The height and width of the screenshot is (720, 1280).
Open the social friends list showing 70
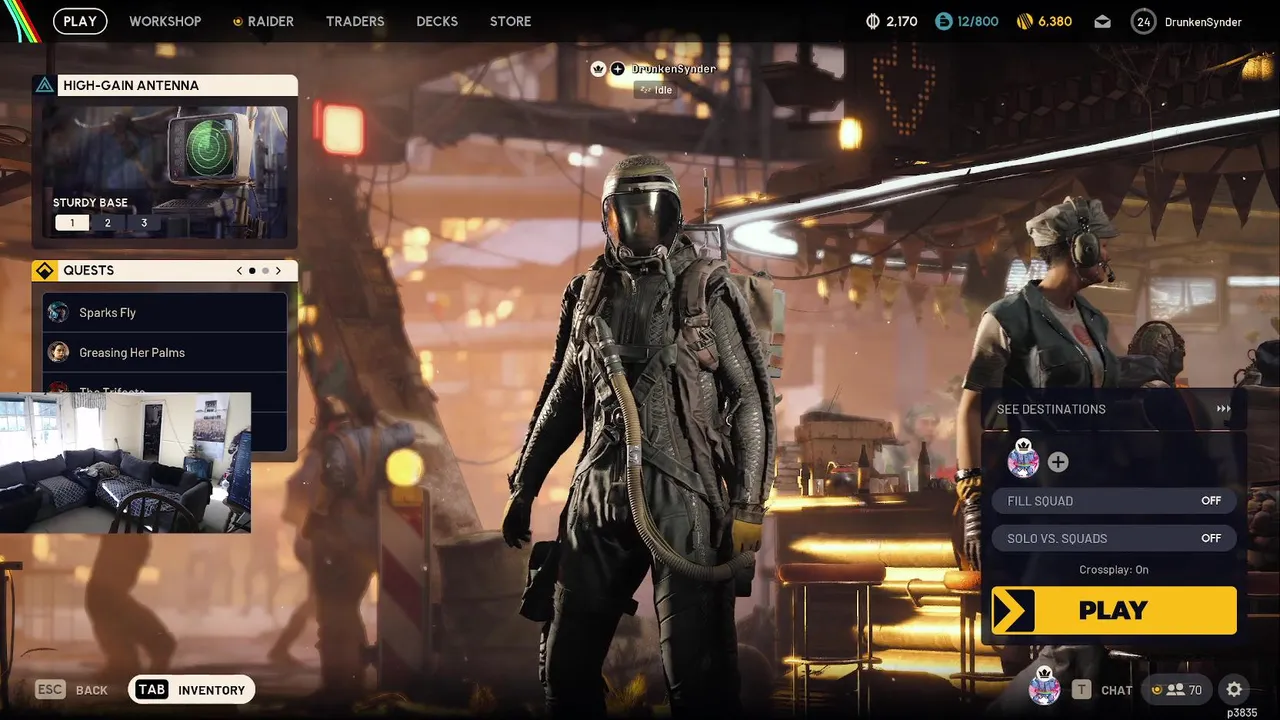coord(1177,690)
